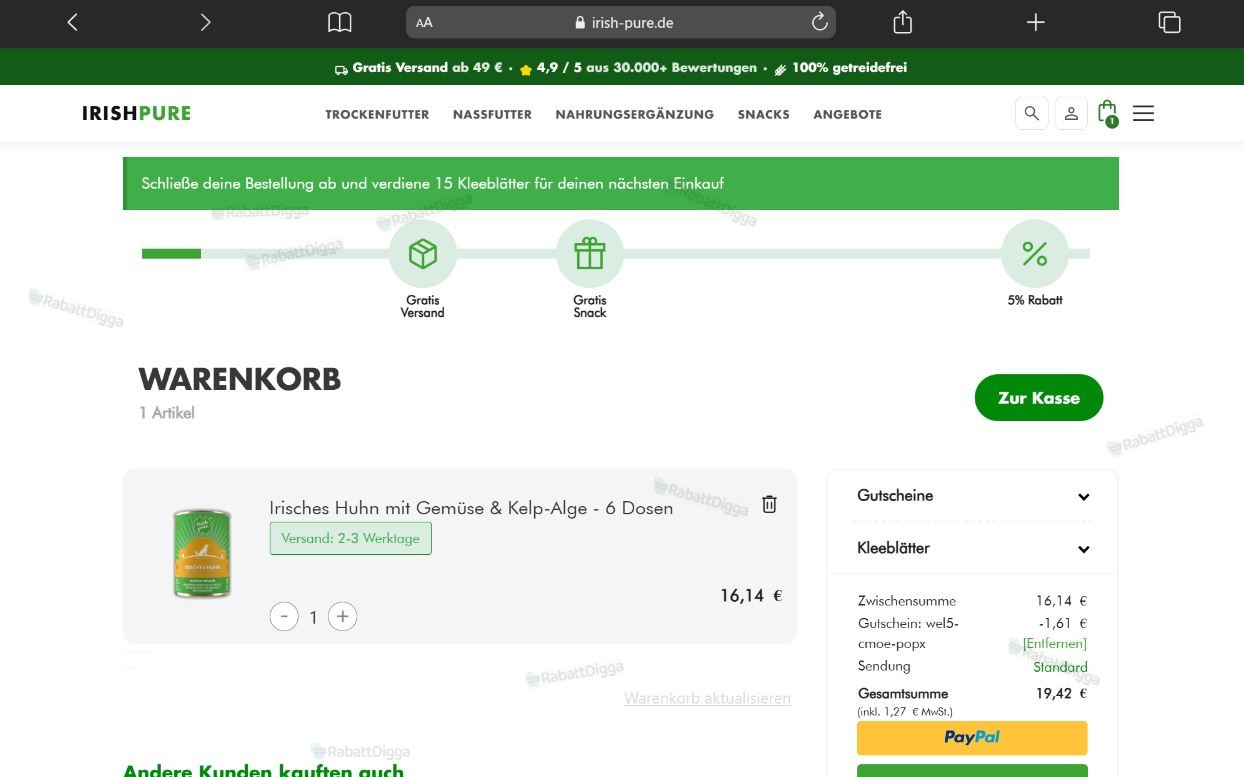The height and width of the screenshot is (777, 1244).
Task: Expand the Gutscheine section
Action: click(973, 496)
